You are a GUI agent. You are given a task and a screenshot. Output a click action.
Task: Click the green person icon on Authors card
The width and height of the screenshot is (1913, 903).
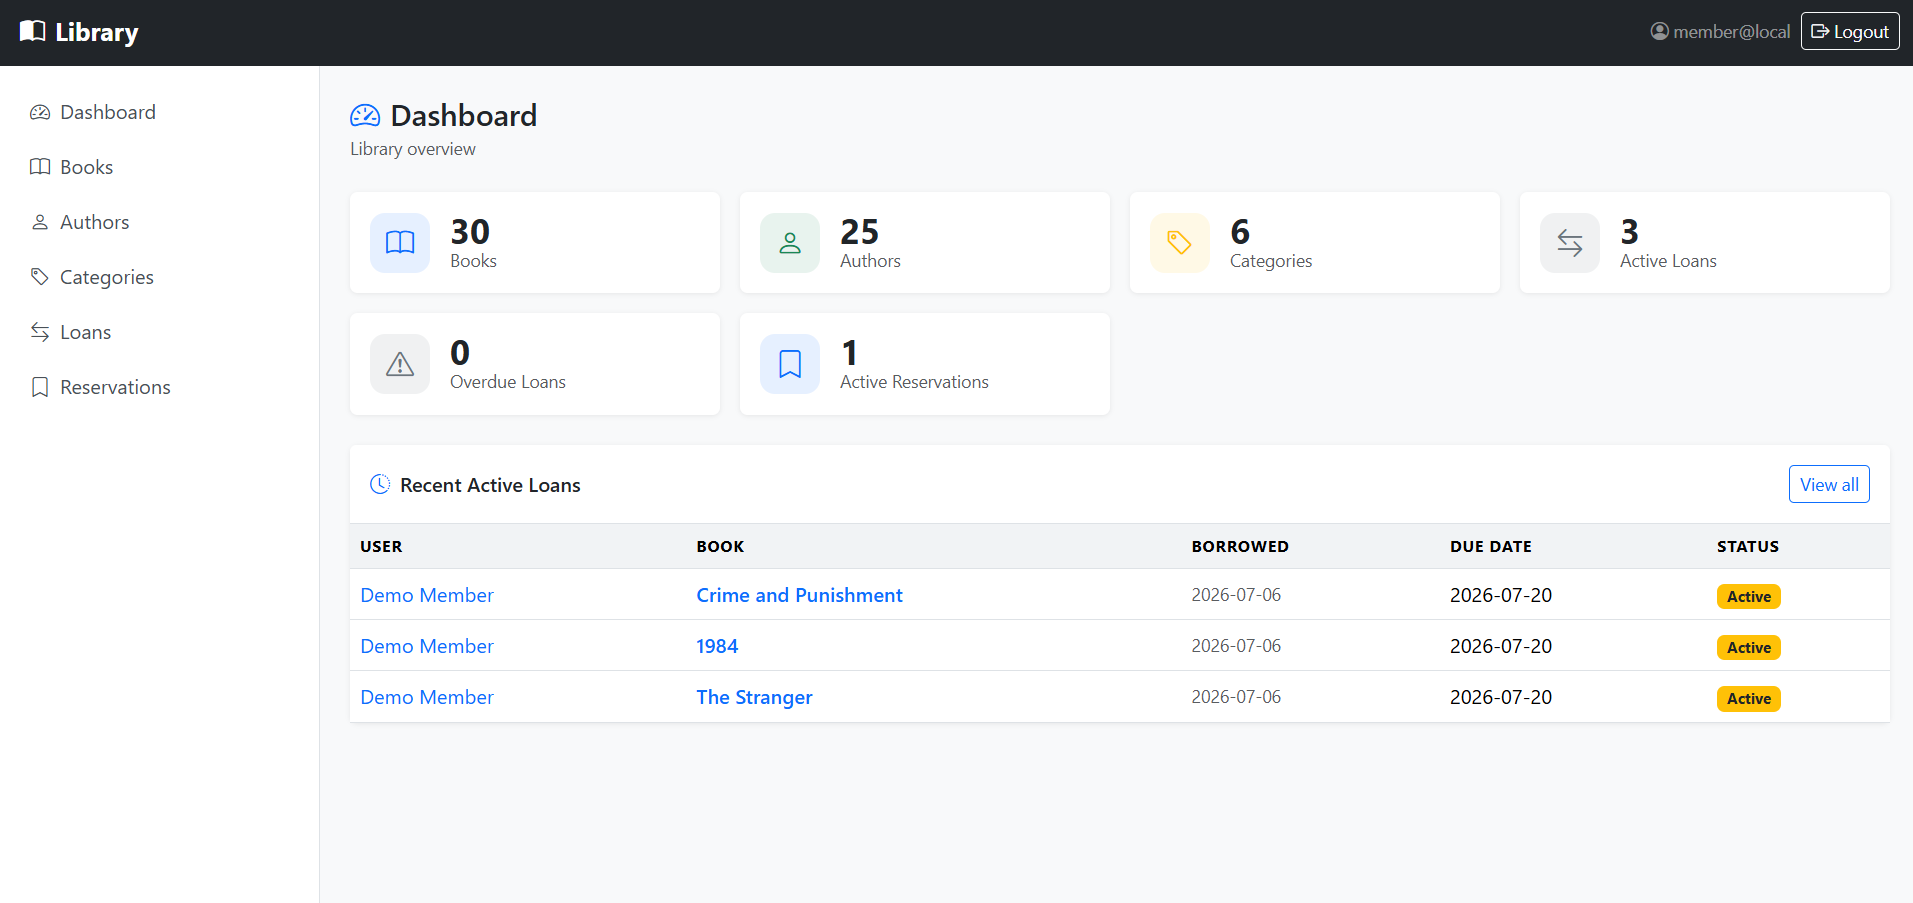[x=790, y=243]
